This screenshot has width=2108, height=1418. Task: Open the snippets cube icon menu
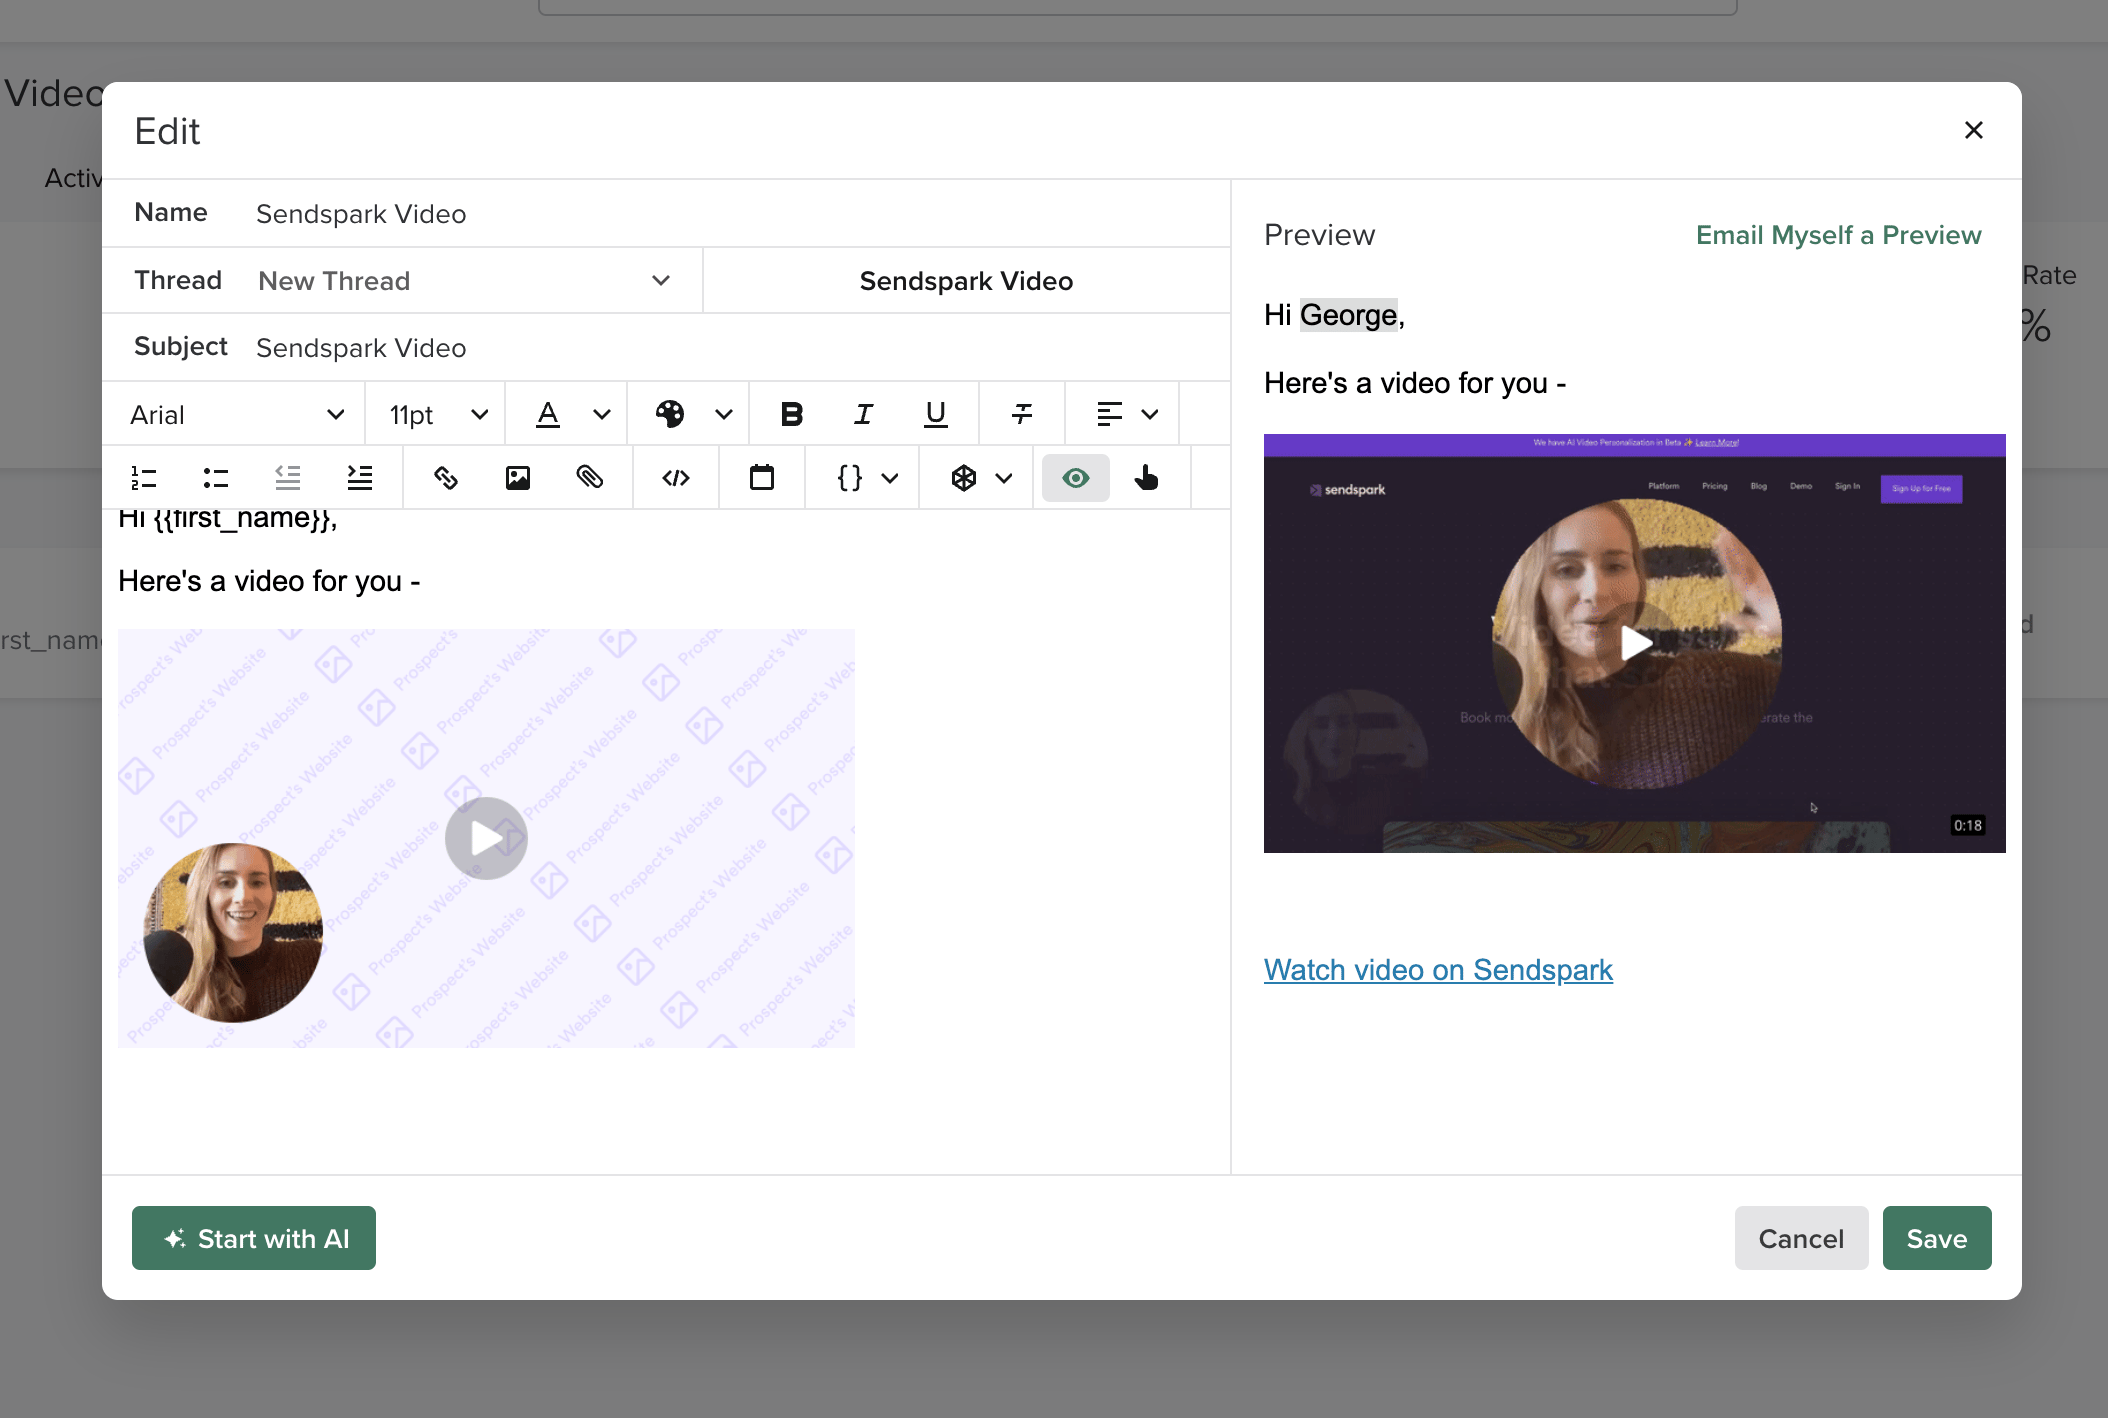[x=964, y=478]
